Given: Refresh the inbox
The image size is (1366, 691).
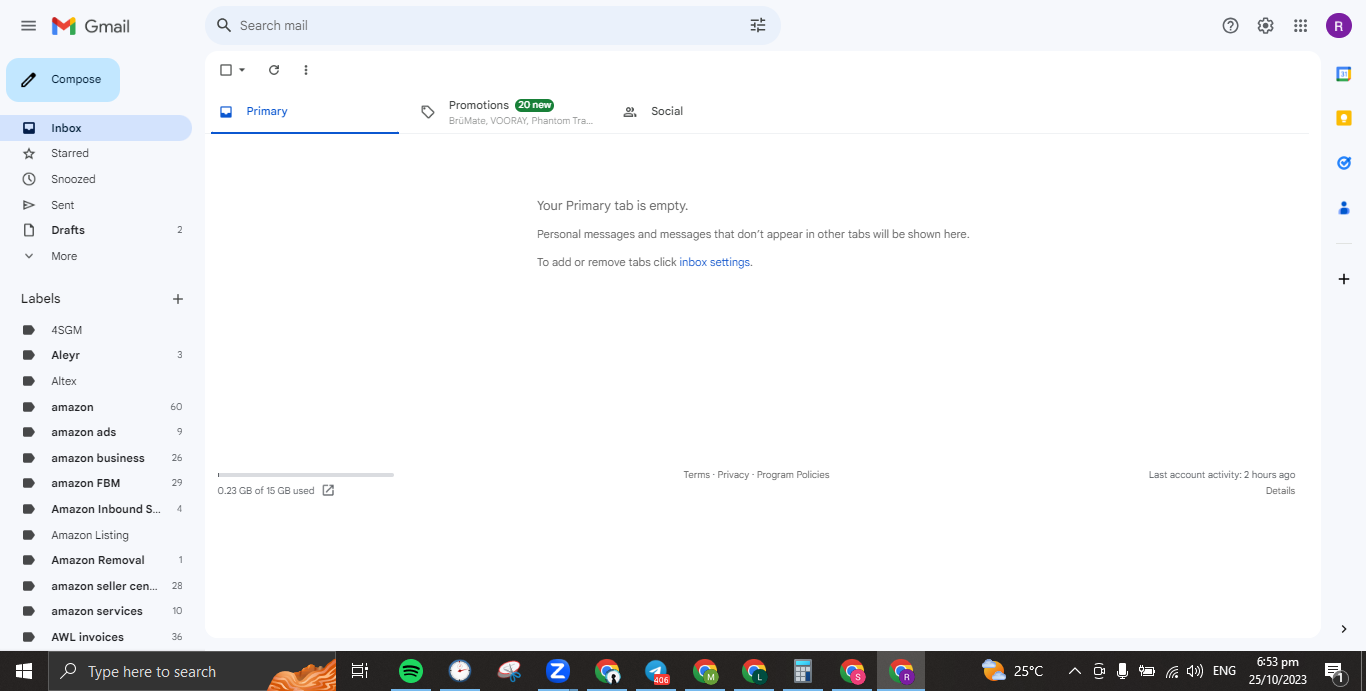Looking at the screenshot, I should point(274,70).
